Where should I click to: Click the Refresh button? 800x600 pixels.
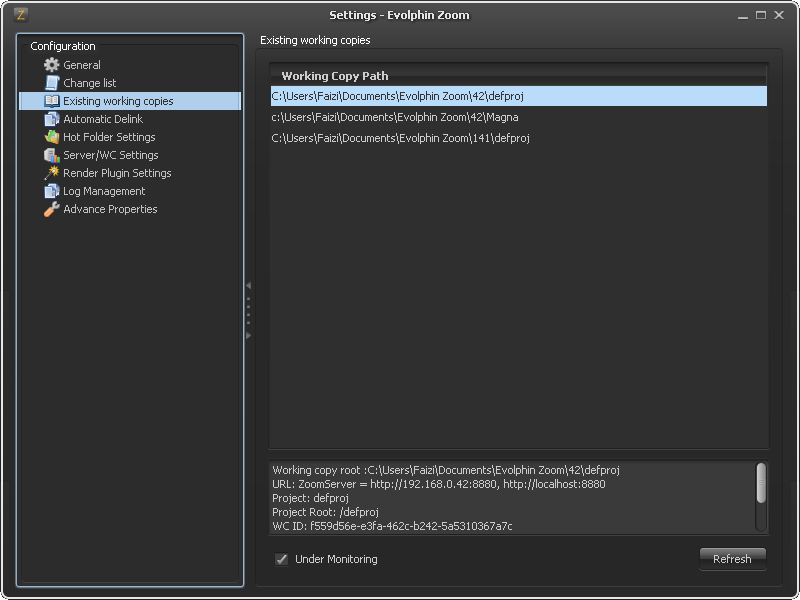732,559
